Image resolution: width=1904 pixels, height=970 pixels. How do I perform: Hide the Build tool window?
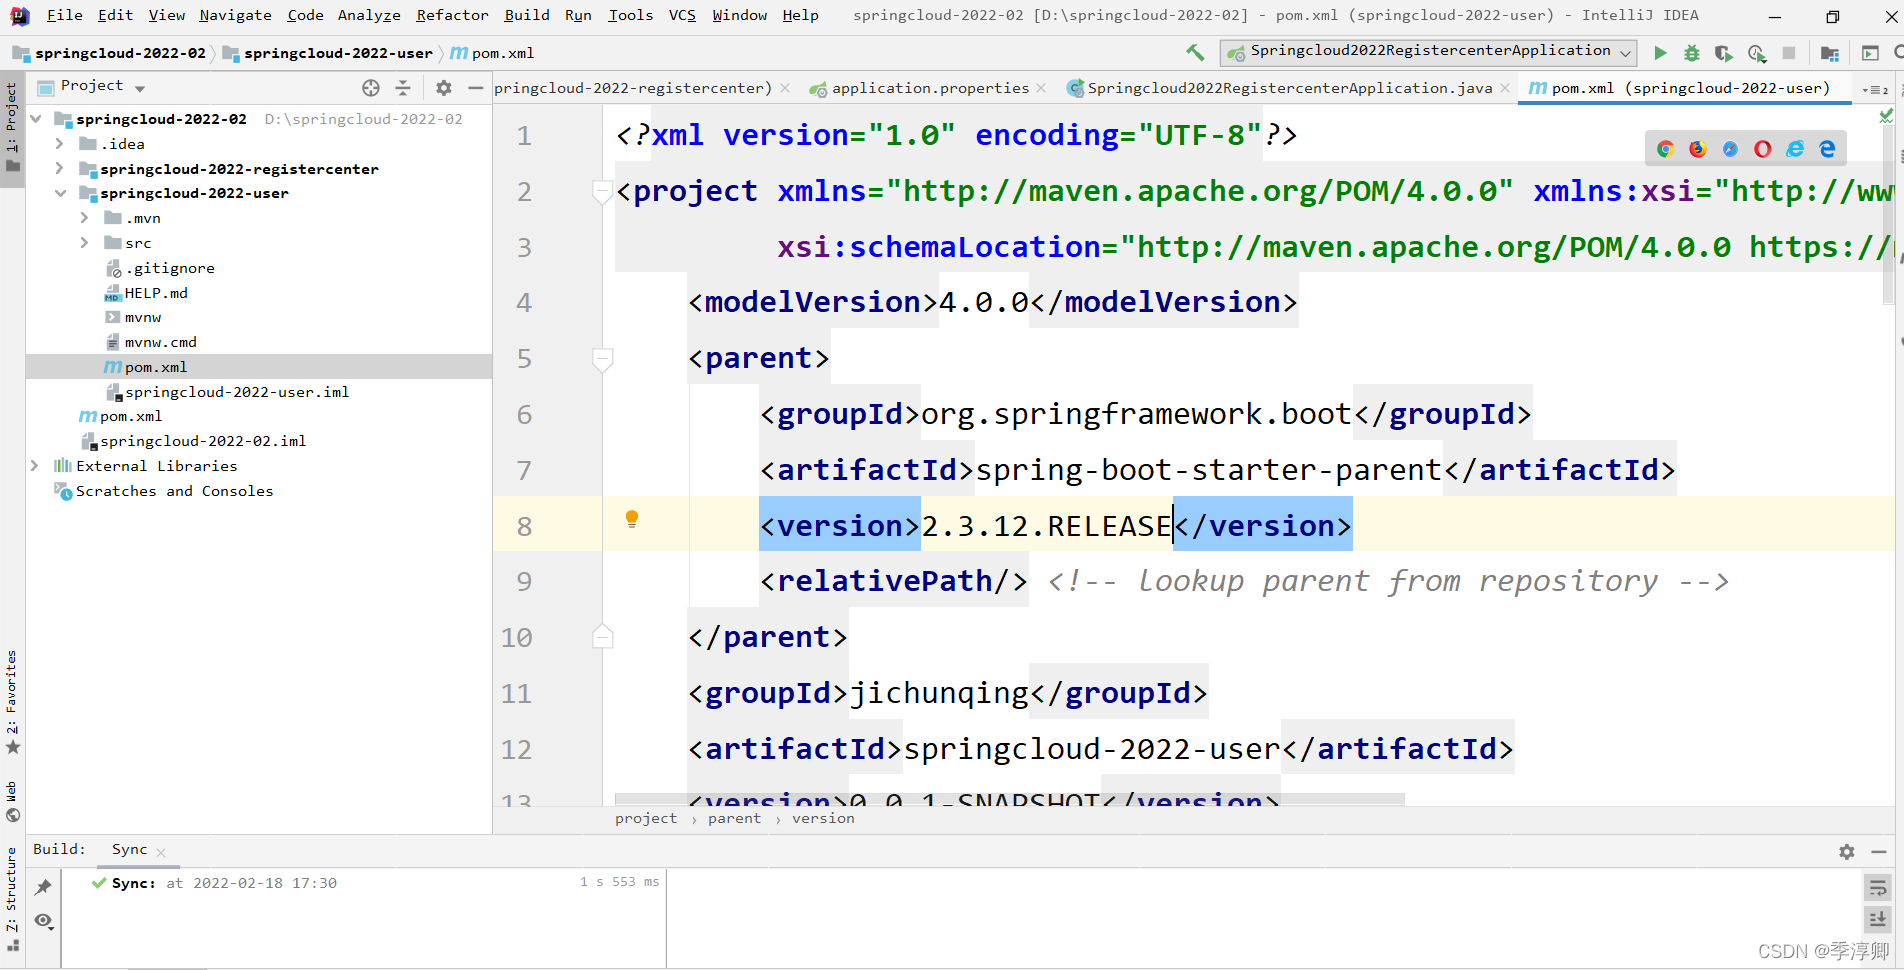pos(1879,852)
